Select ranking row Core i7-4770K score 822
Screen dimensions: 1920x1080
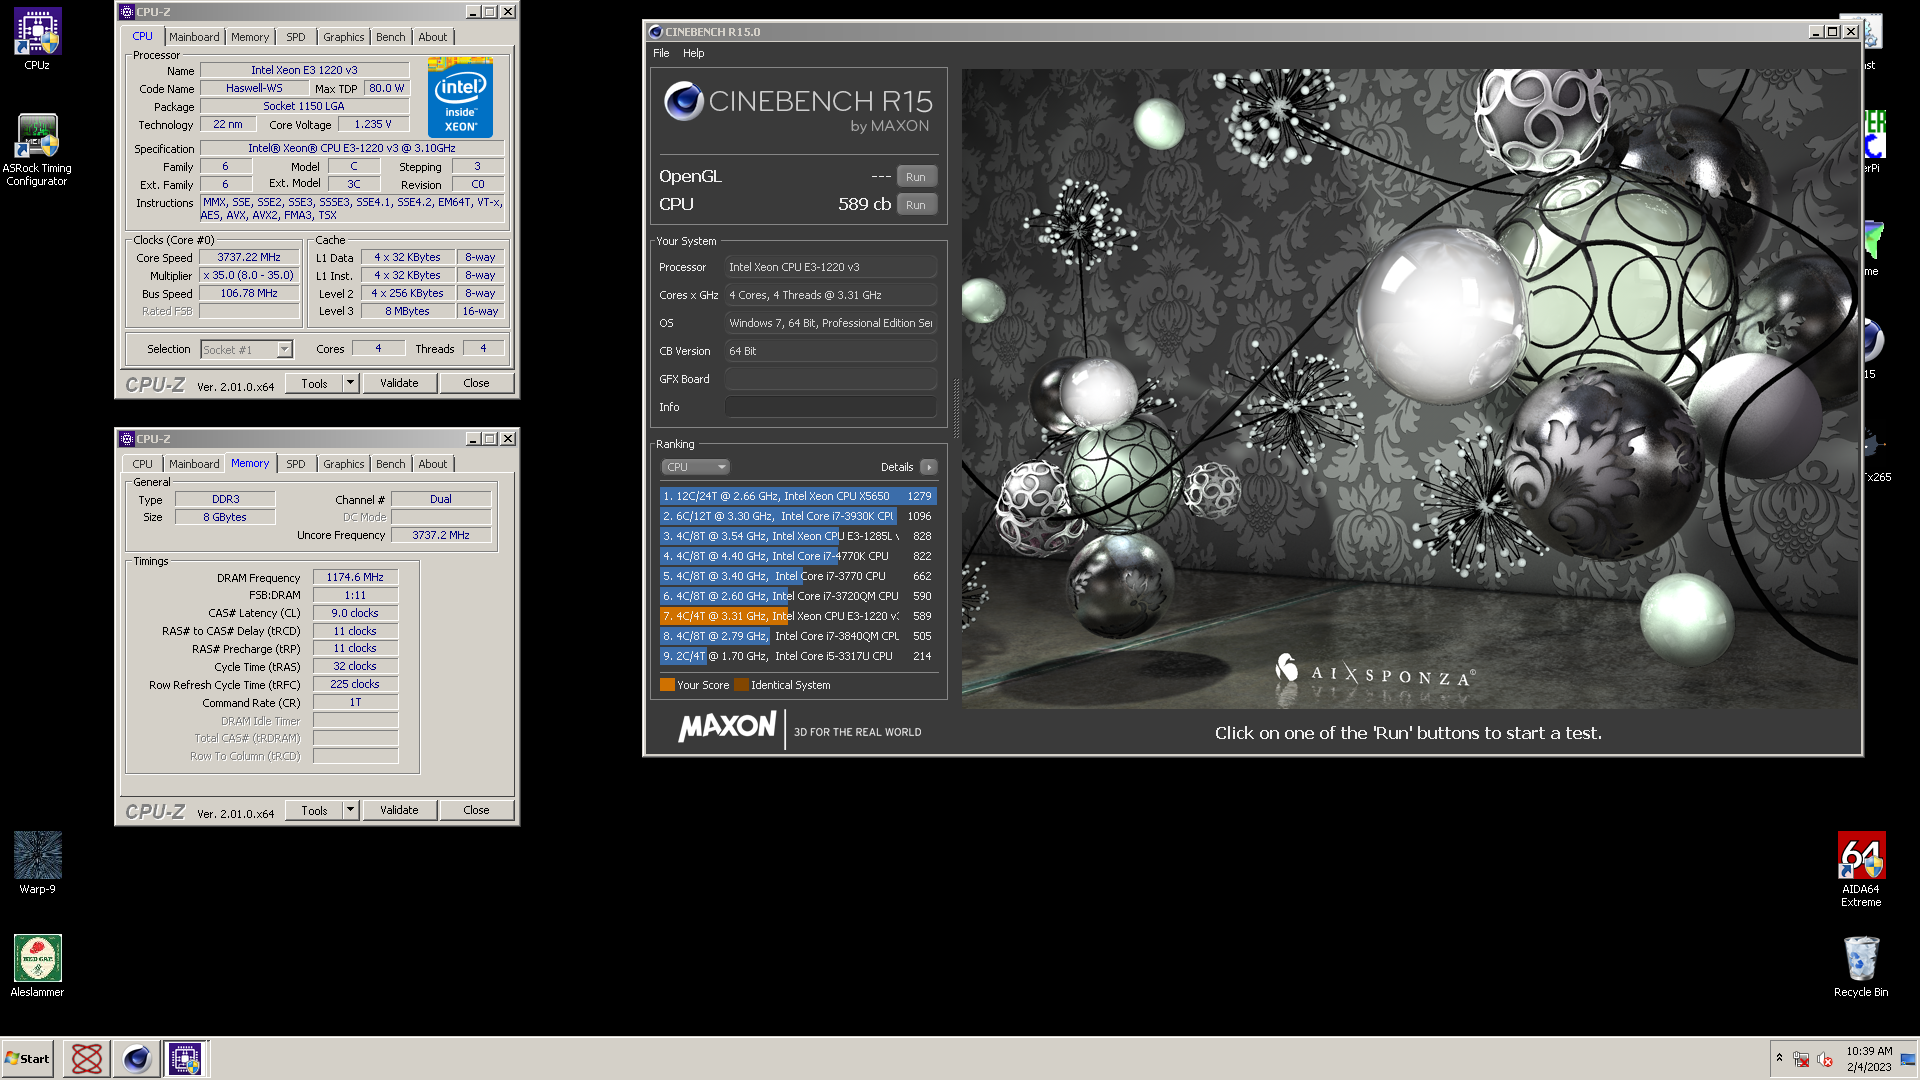point(798,556)
